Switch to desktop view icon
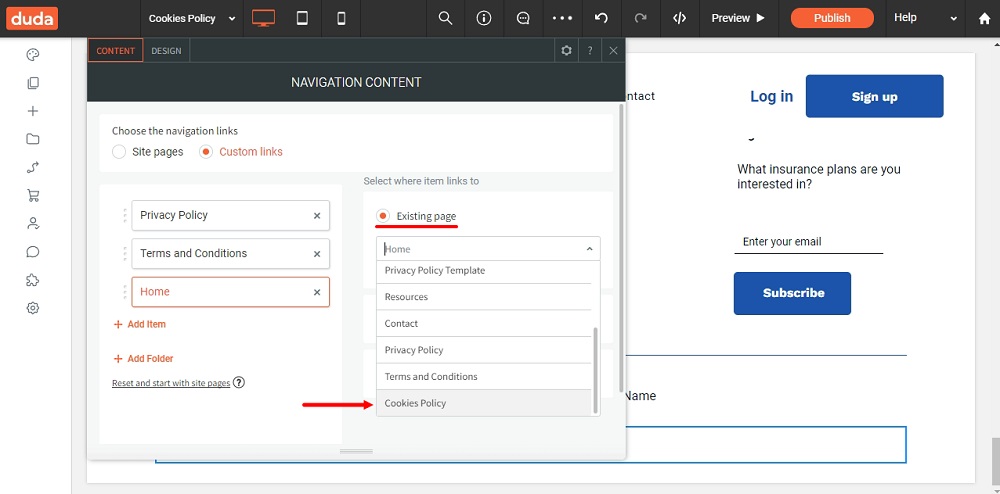This screenshot has height=494, width=1000. coord(263,18)
